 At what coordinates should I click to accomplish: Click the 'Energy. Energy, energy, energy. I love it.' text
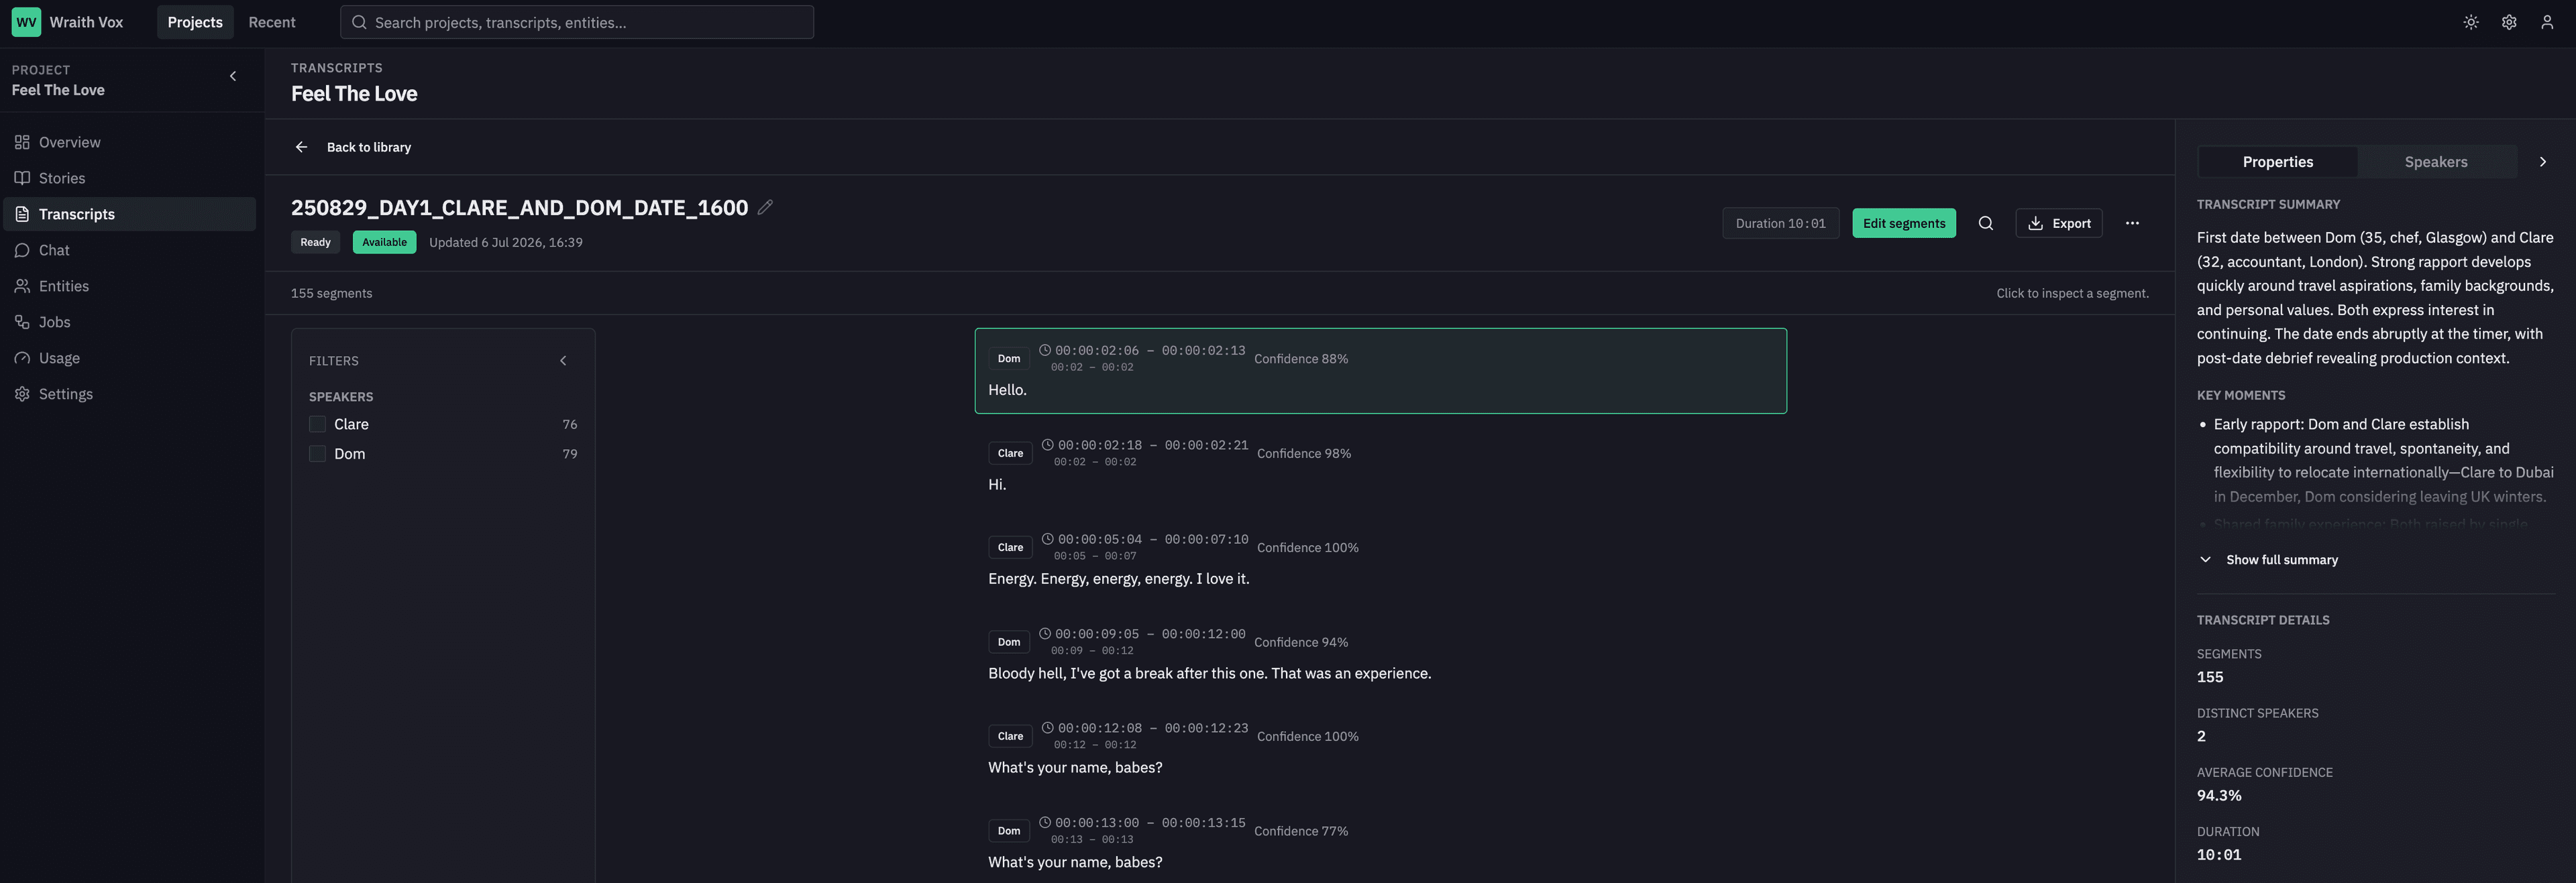[x=1118, y=579]
